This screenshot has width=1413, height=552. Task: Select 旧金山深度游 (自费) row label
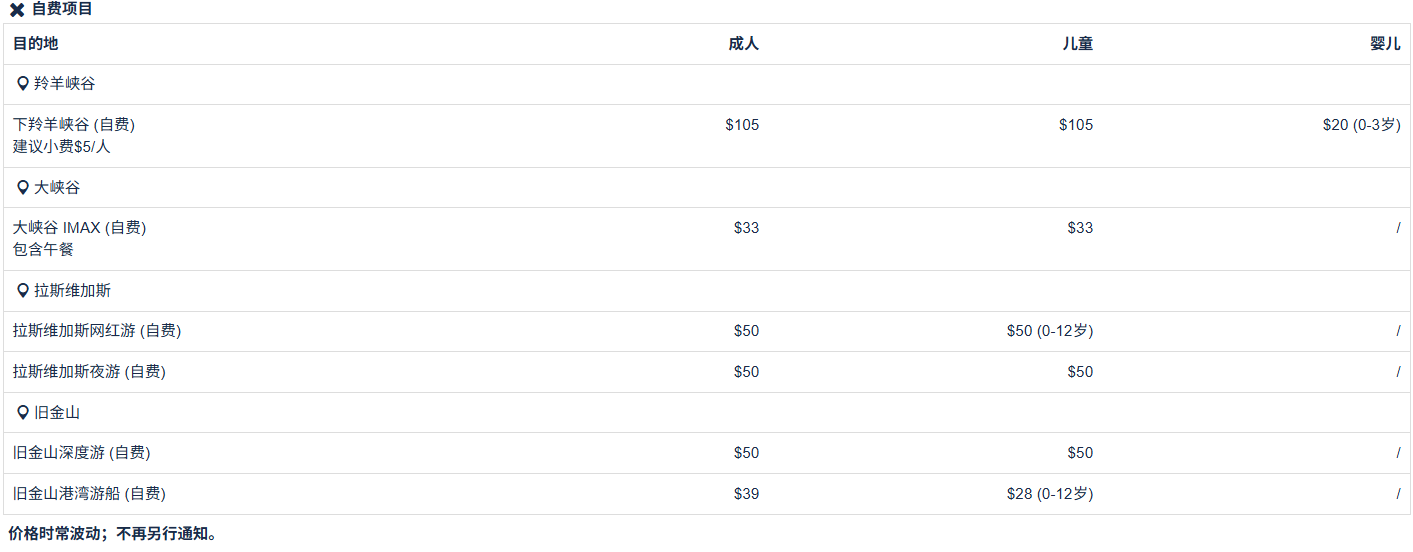point(82,453)
